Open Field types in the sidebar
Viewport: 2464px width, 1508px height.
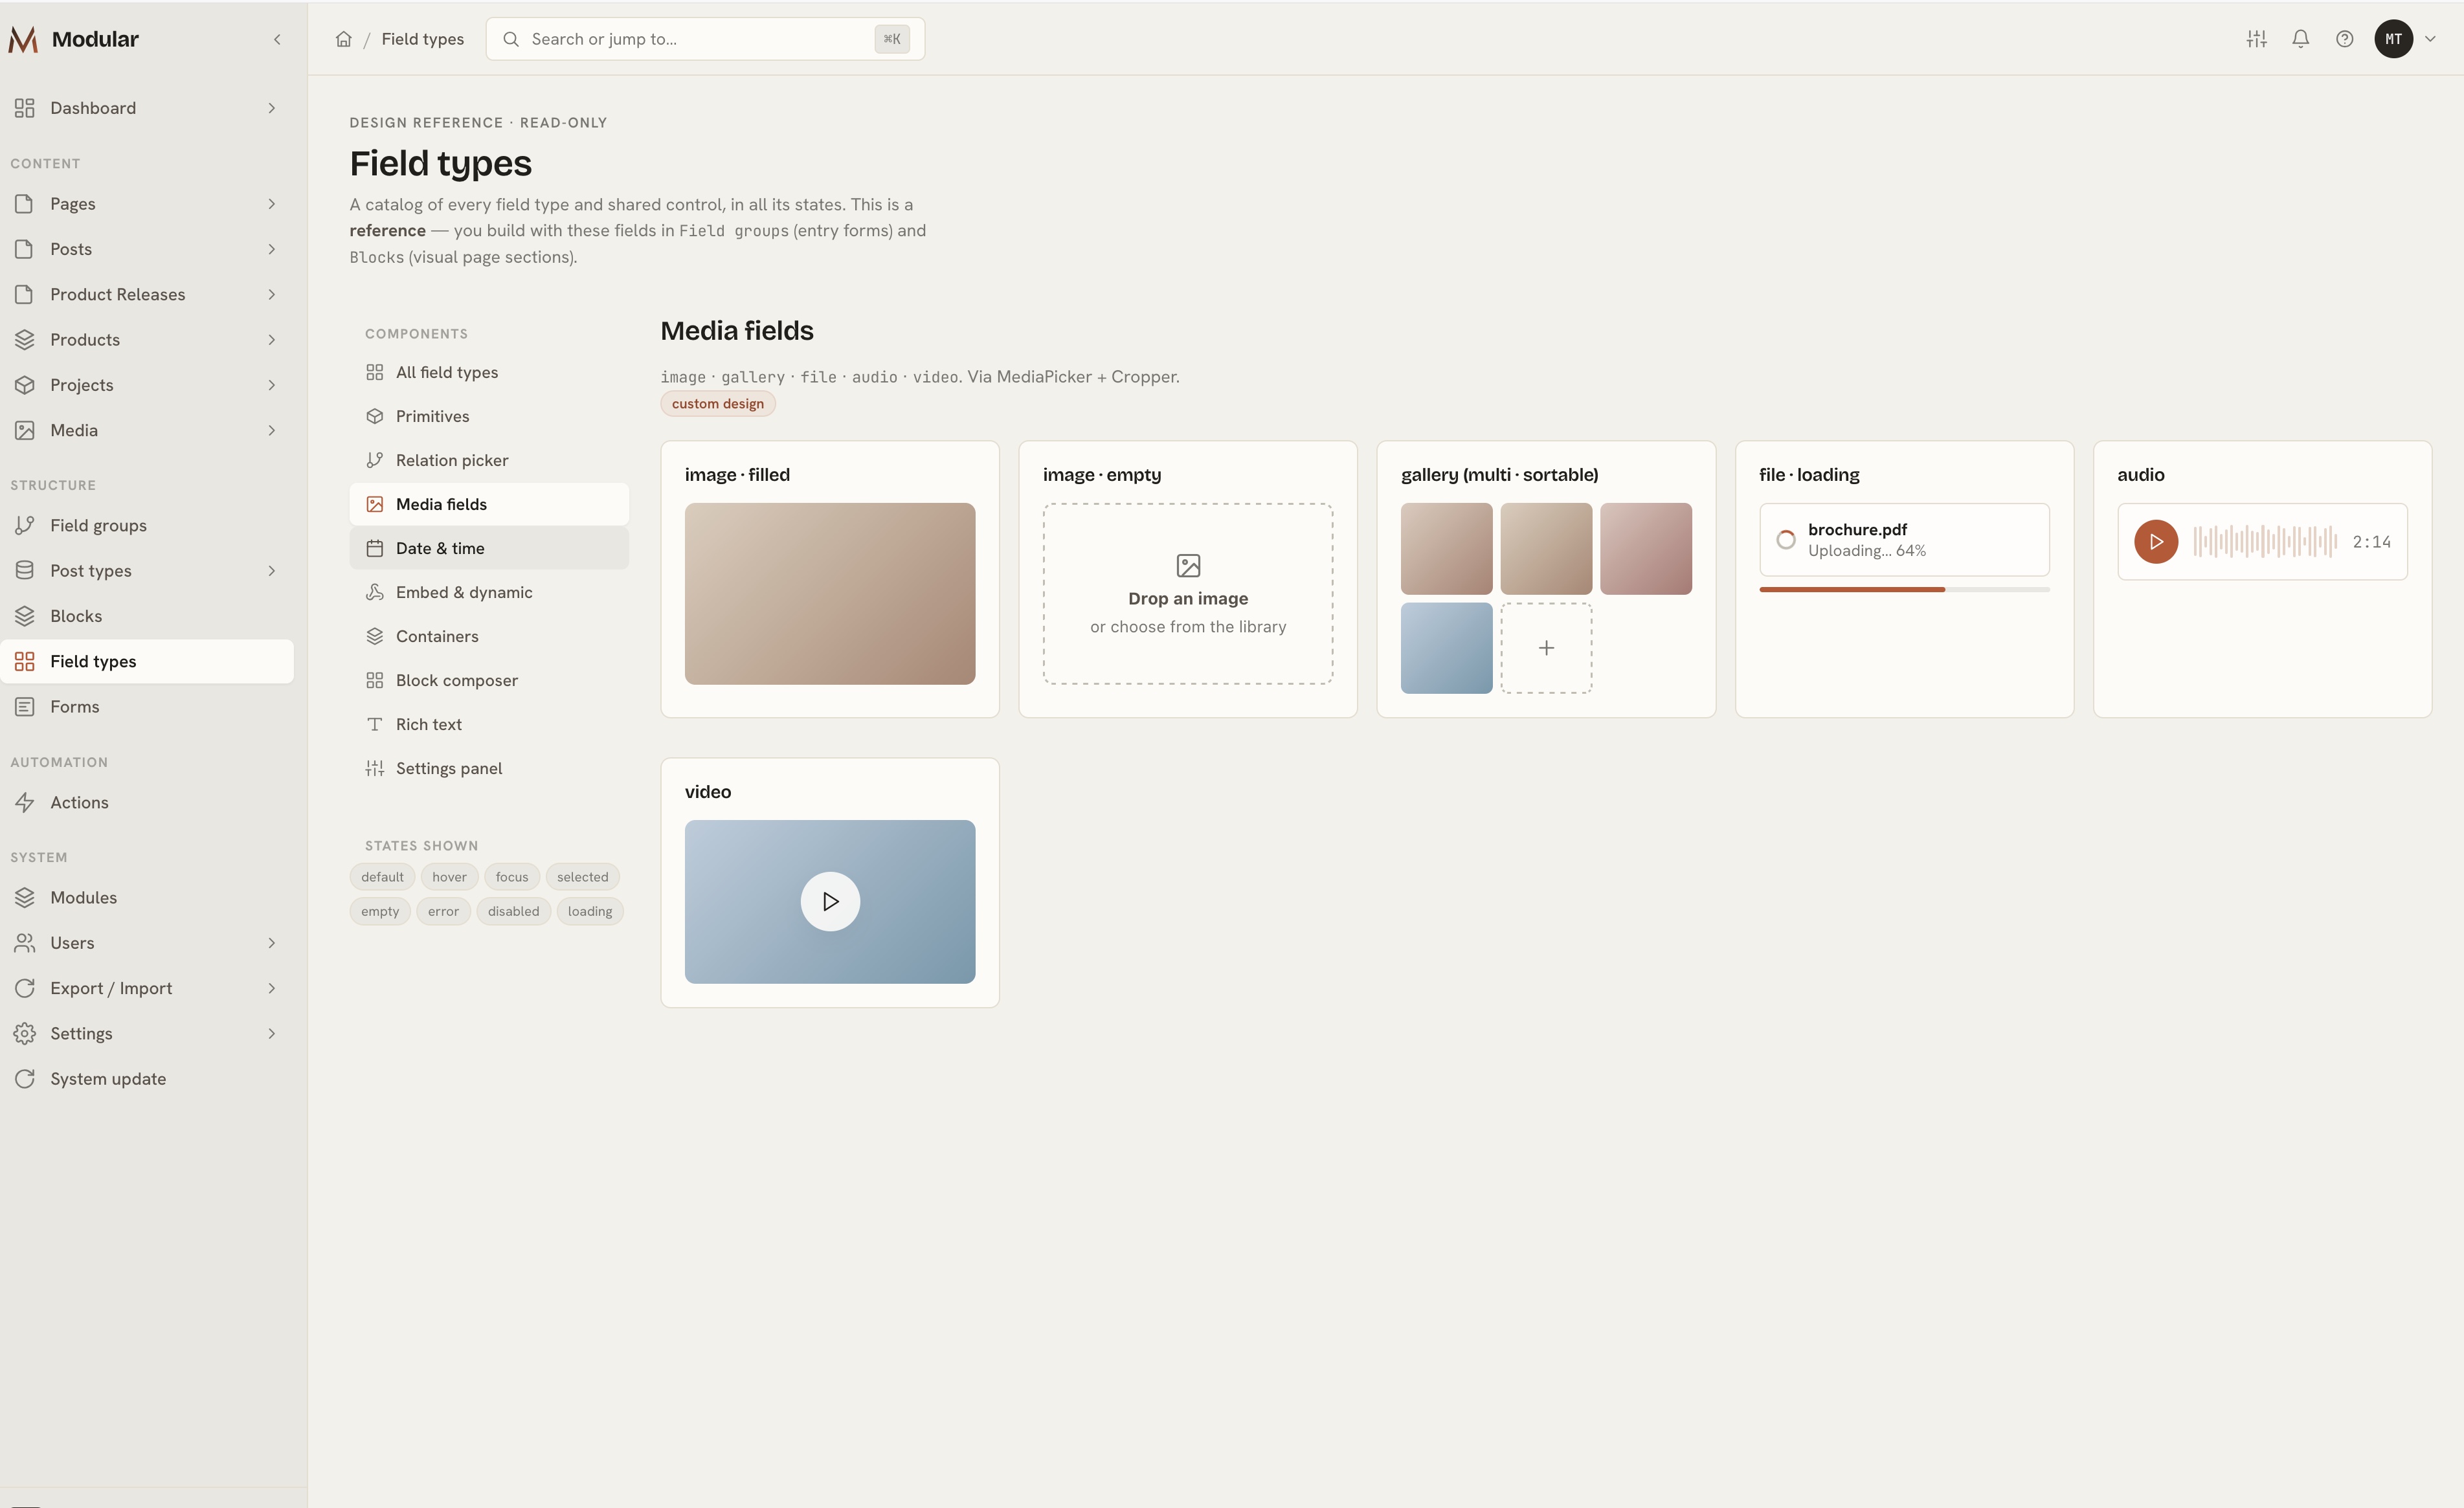point(147,661)
